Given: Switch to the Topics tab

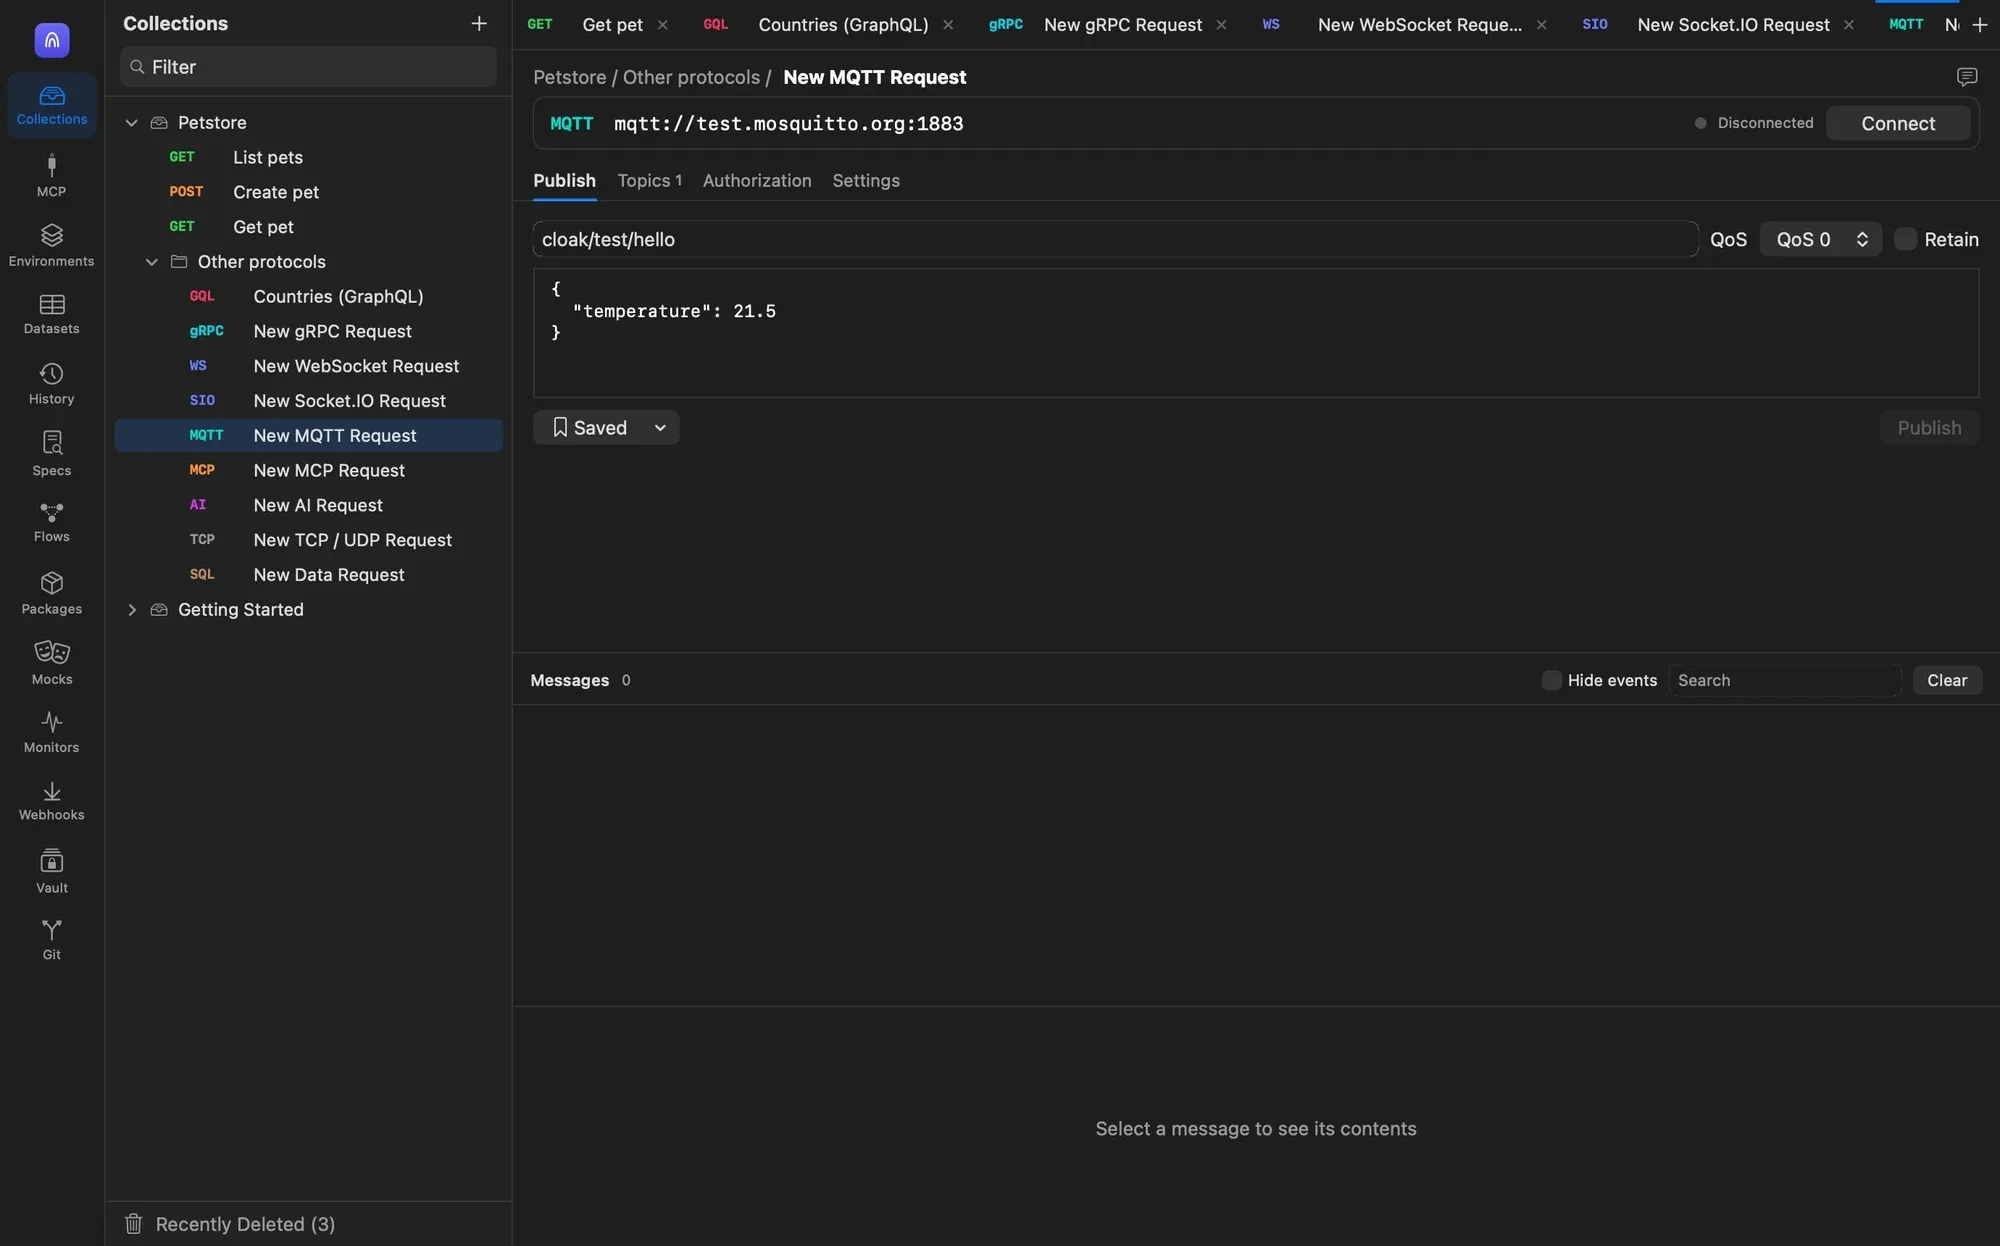Looking at the screenshot, I should 649,181.
